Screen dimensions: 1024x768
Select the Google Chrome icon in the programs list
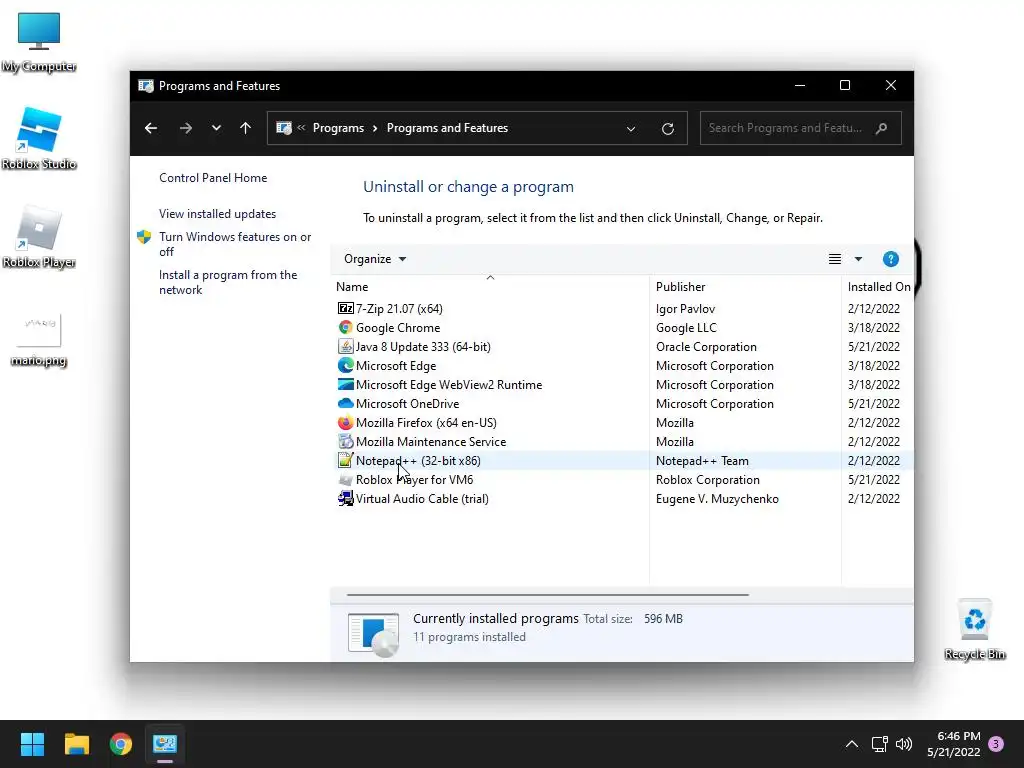[x=345, y=327]
